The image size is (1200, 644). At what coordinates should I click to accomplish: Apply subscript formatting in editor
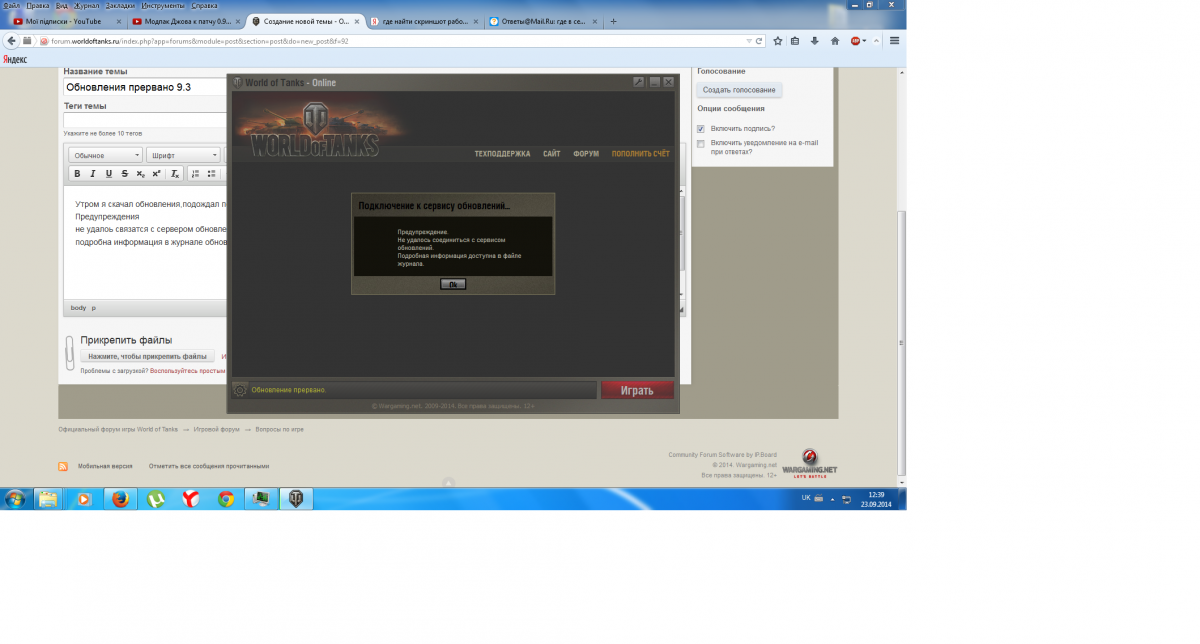[x=141, y=174]
